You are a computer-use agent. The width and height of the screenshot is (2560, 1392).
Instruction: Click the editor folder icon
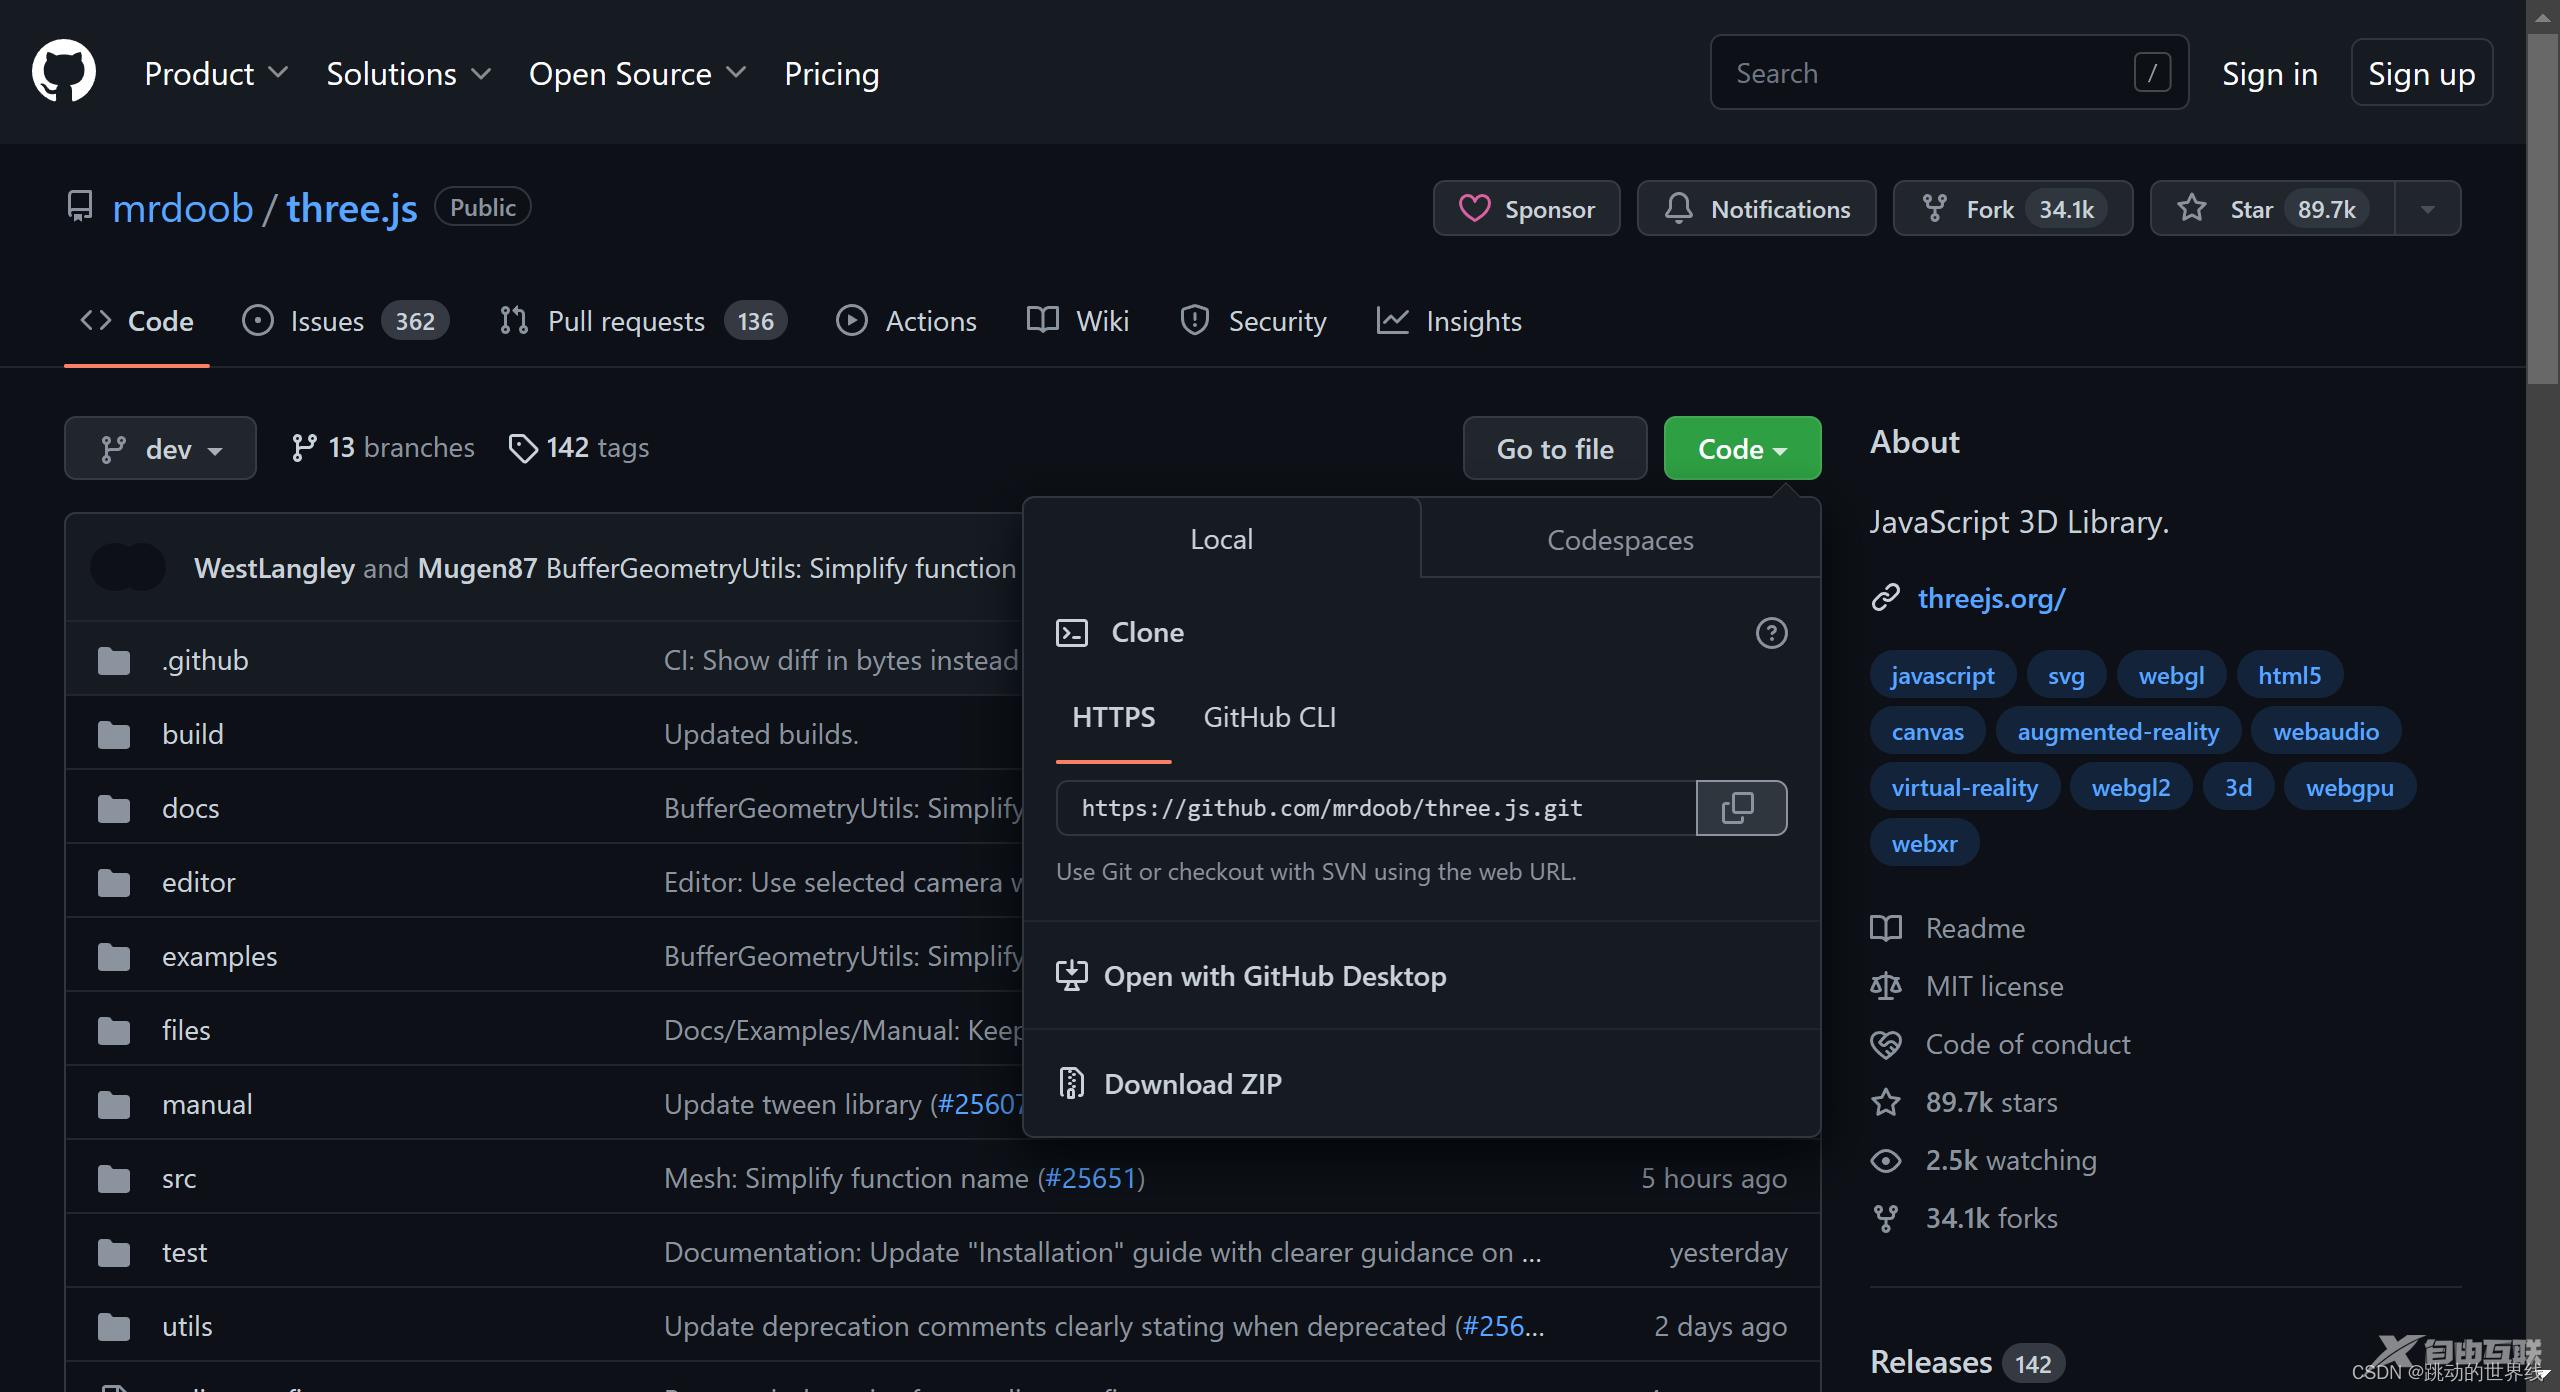[x=114, y=883]
